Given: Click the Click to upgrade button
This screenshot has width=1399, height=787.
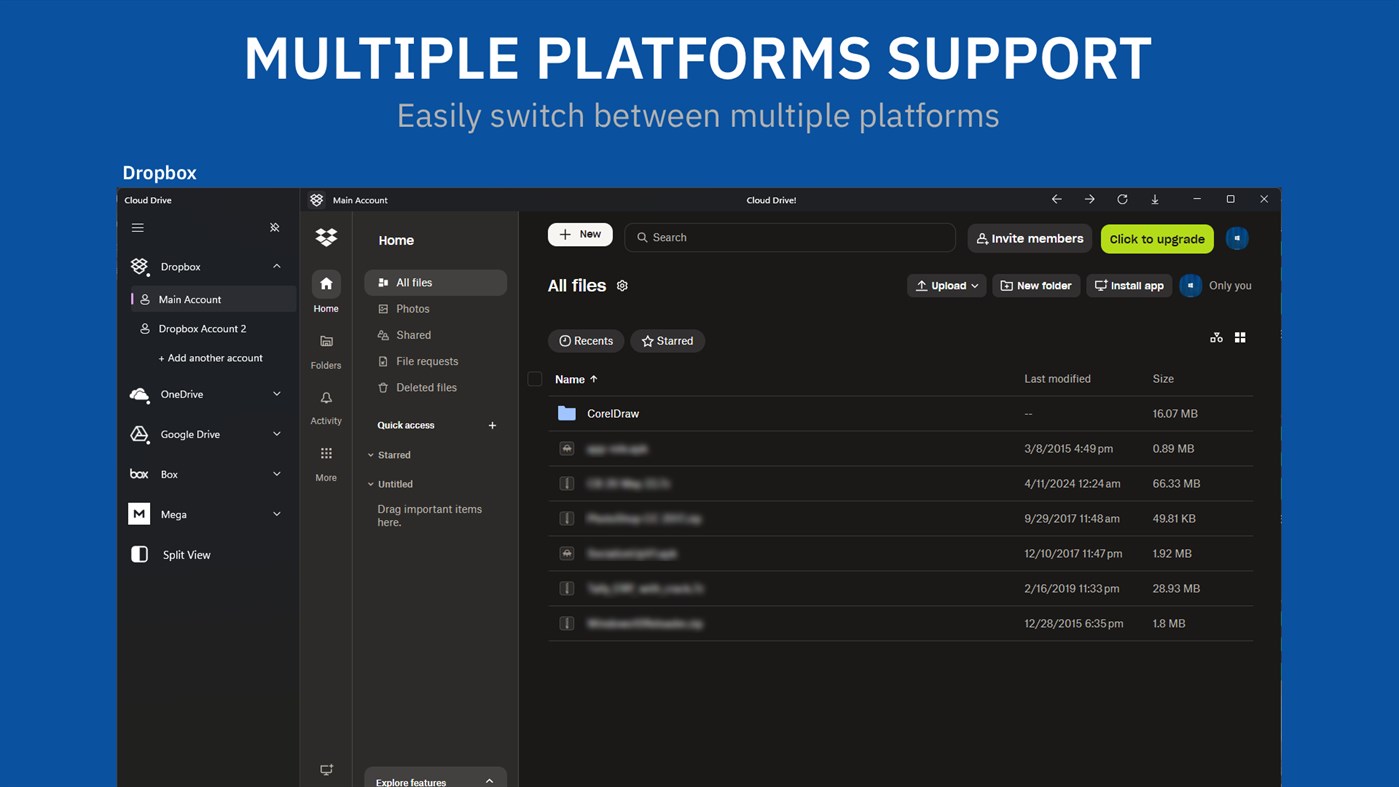Looking at the screenshot, I should point(1157,239).
